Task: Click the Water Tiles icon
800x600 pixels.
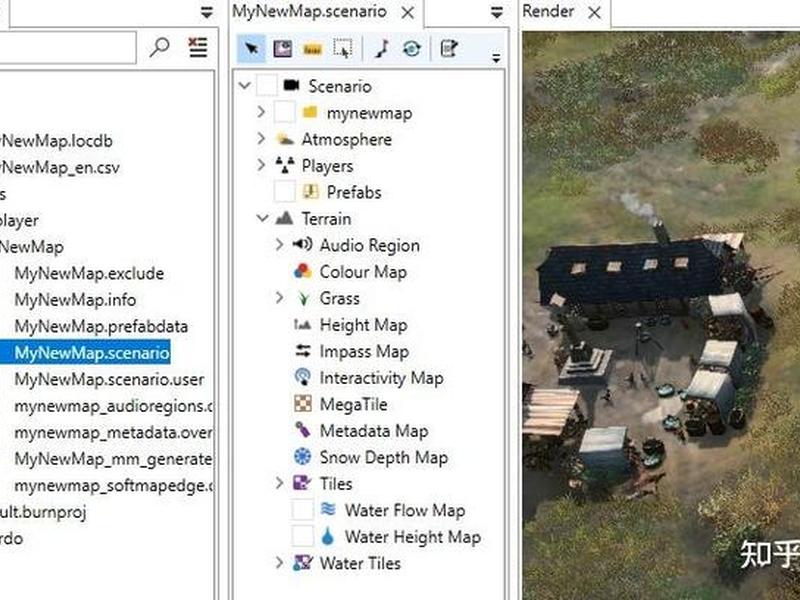Action: [303, 563]
